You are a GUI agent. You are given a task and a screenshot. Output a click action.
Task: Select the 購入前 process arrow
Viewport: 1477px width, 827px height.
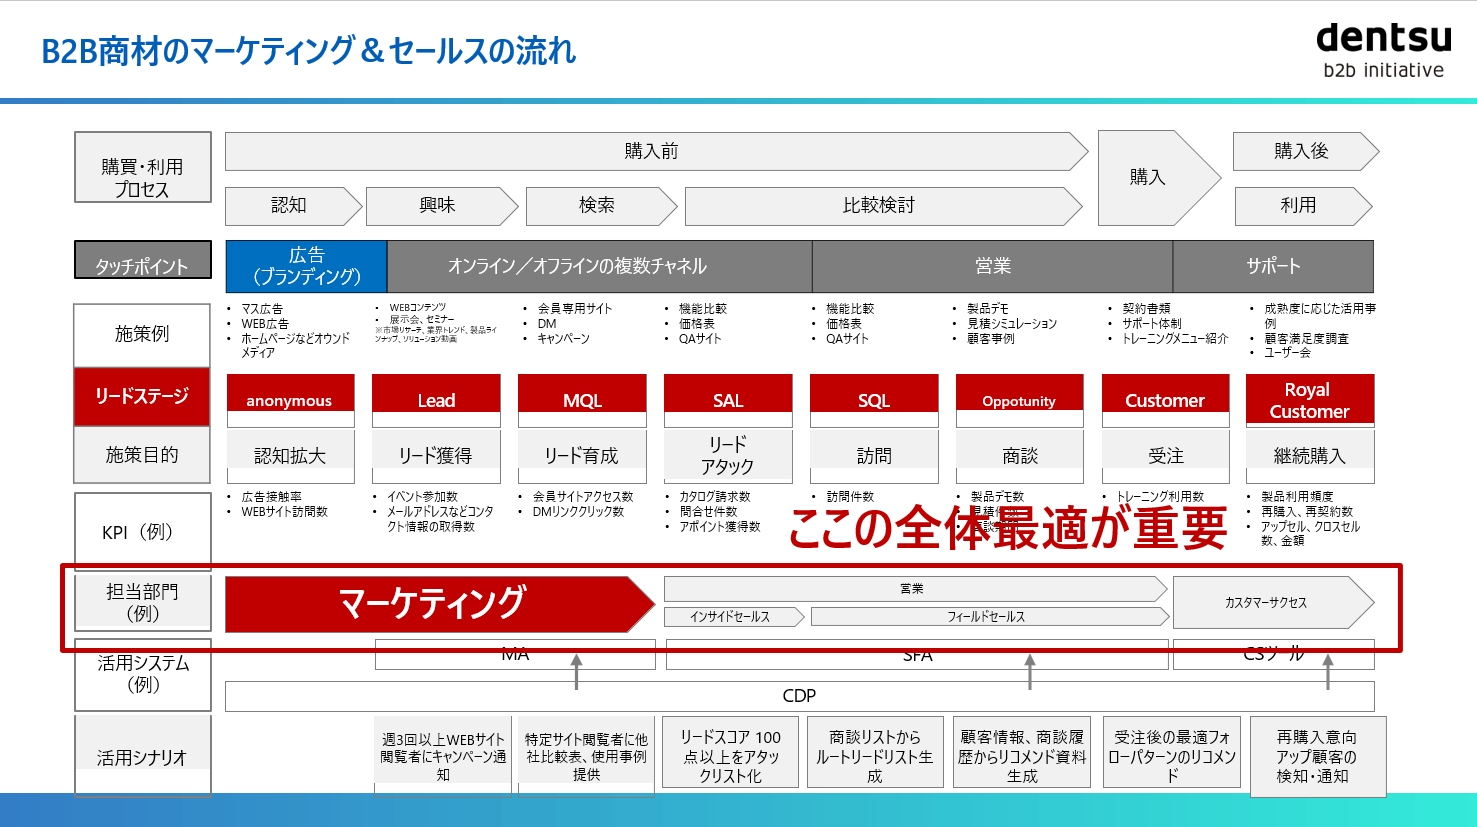click(651, 151)
